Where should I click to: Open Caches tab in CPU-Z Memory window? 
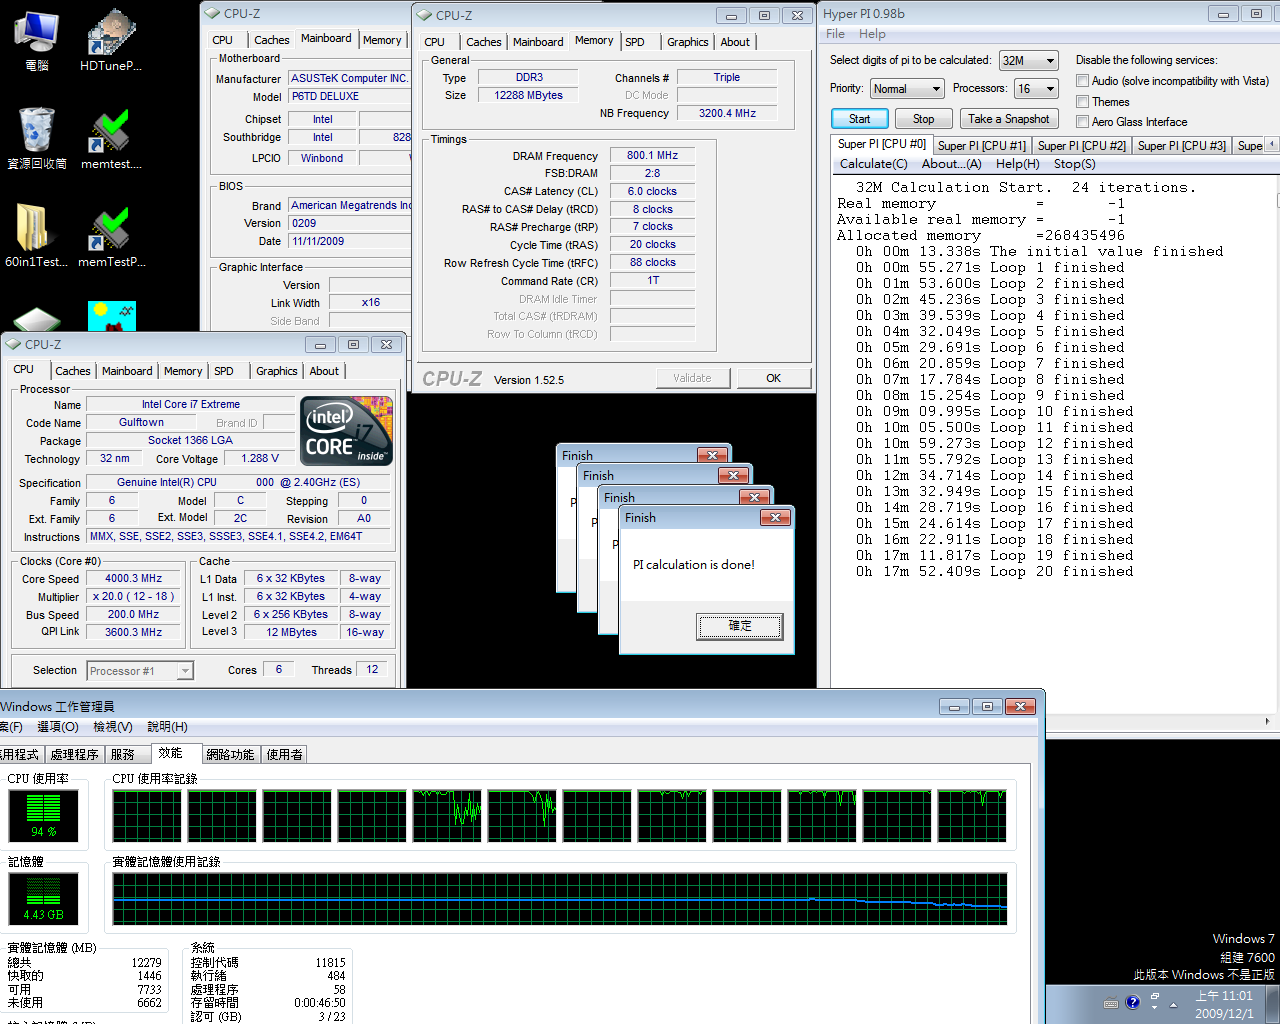click(484, 42)
